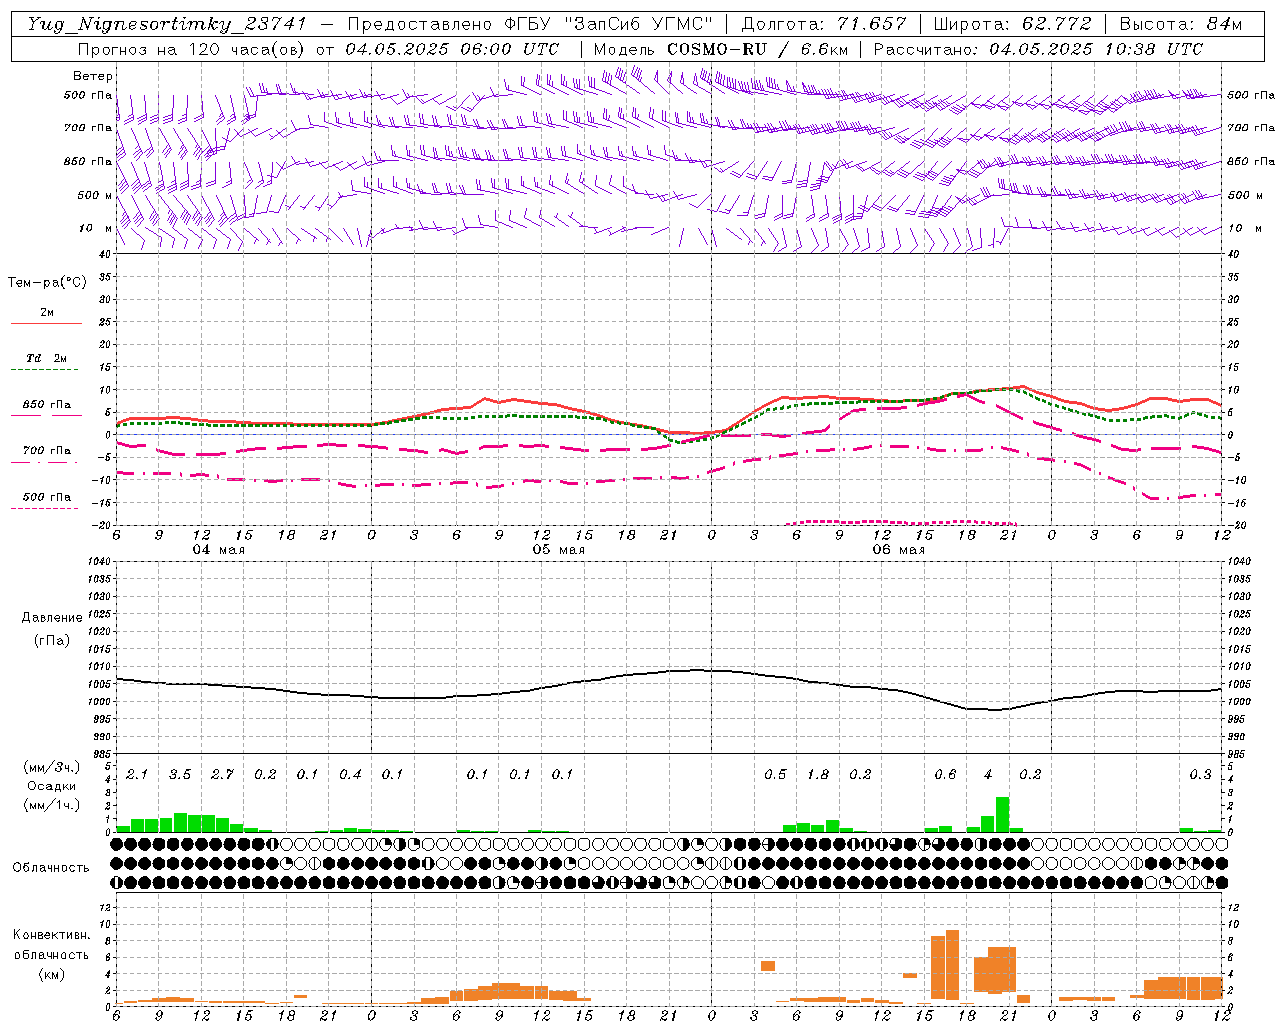This screenshot has width=1280, height=1024.
Task: Click the "04 мая" date label
Action: [x=219, y=550]
